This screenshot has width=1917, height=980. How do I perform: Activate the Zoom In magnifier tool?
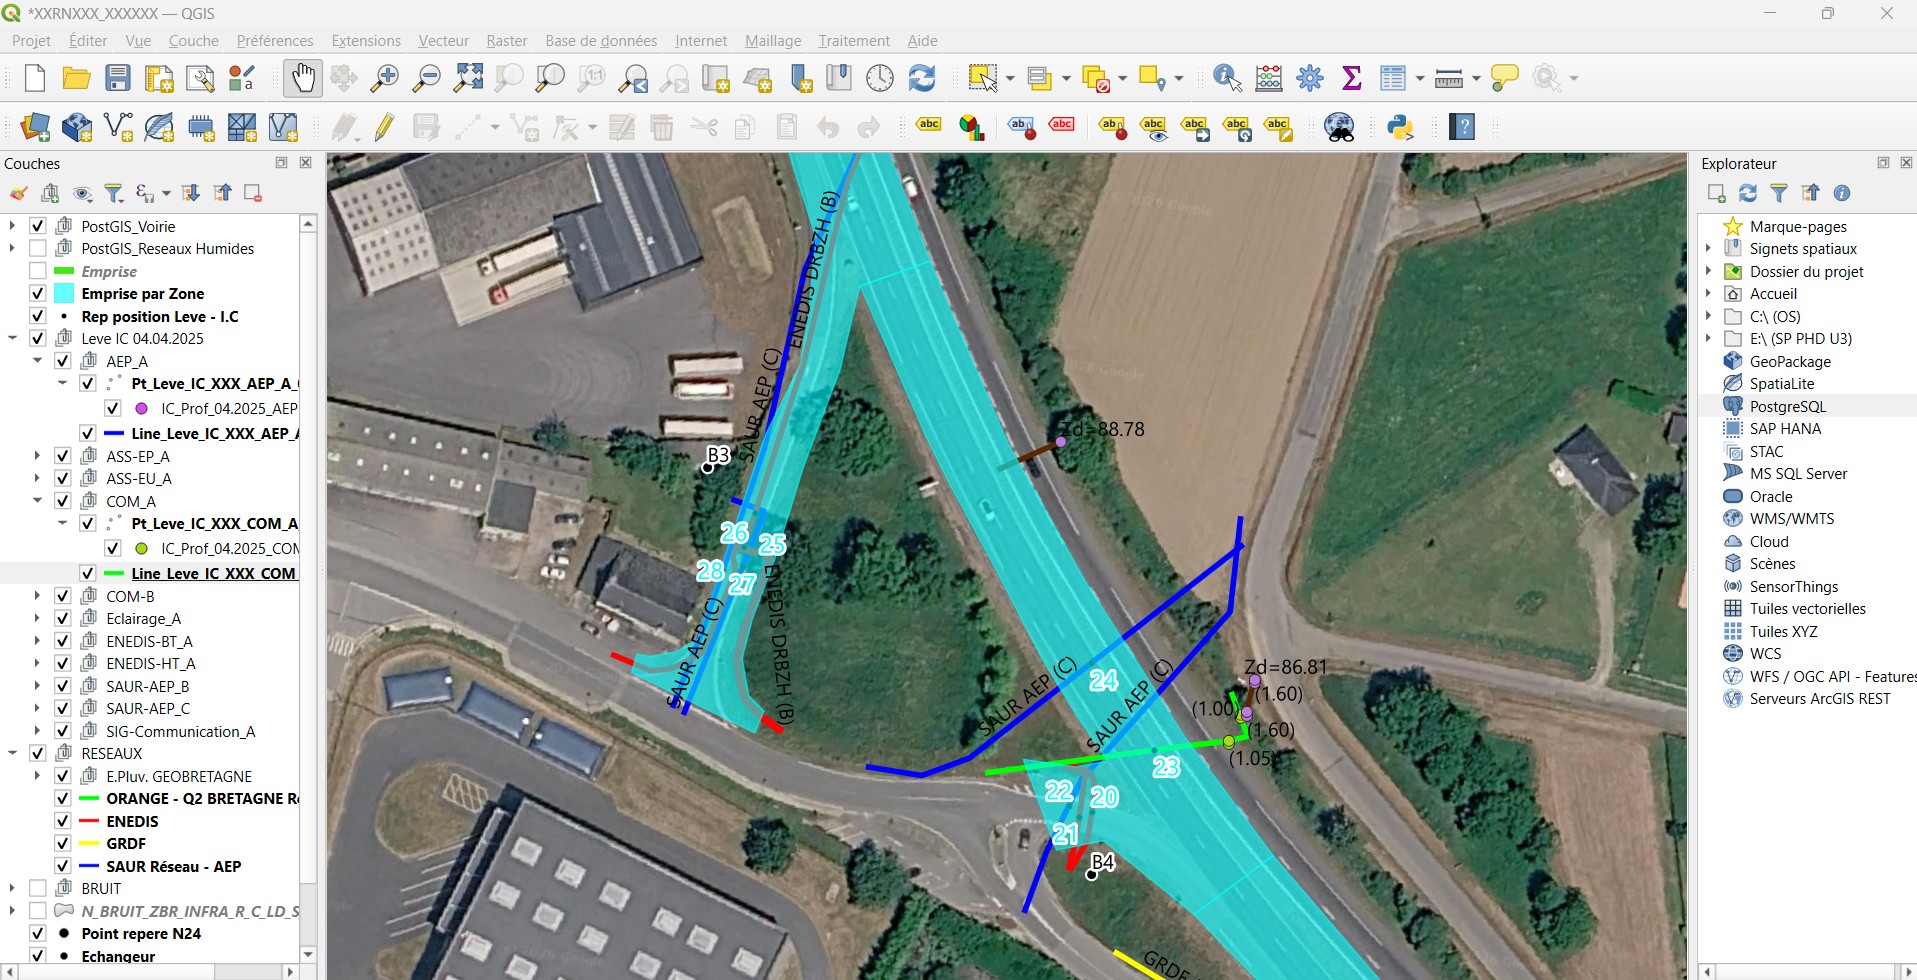coord(385,78)
